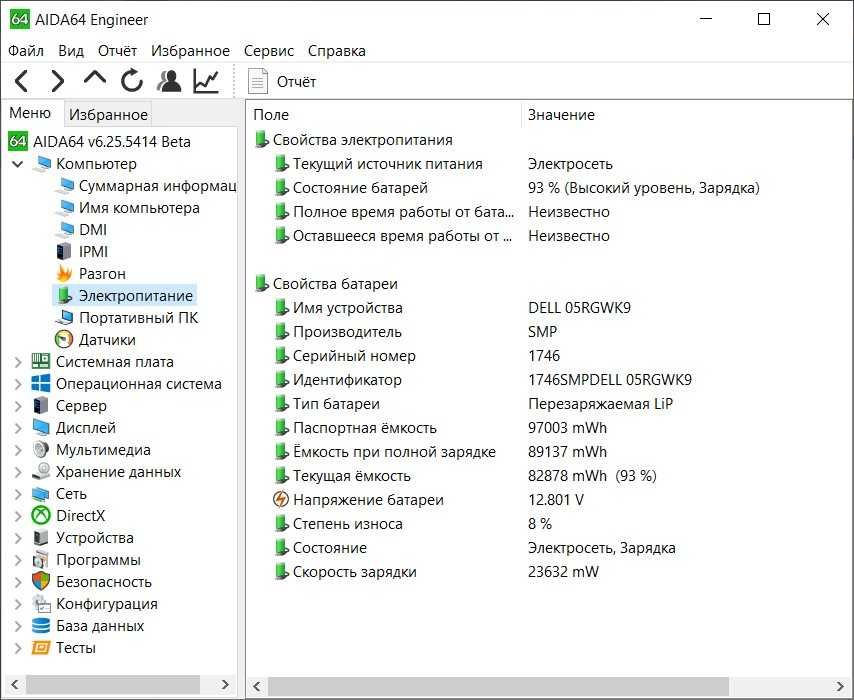This screenshot has width=854, height=700.
Task: Click the Сеть network icon
Action: tap(41, 494)
